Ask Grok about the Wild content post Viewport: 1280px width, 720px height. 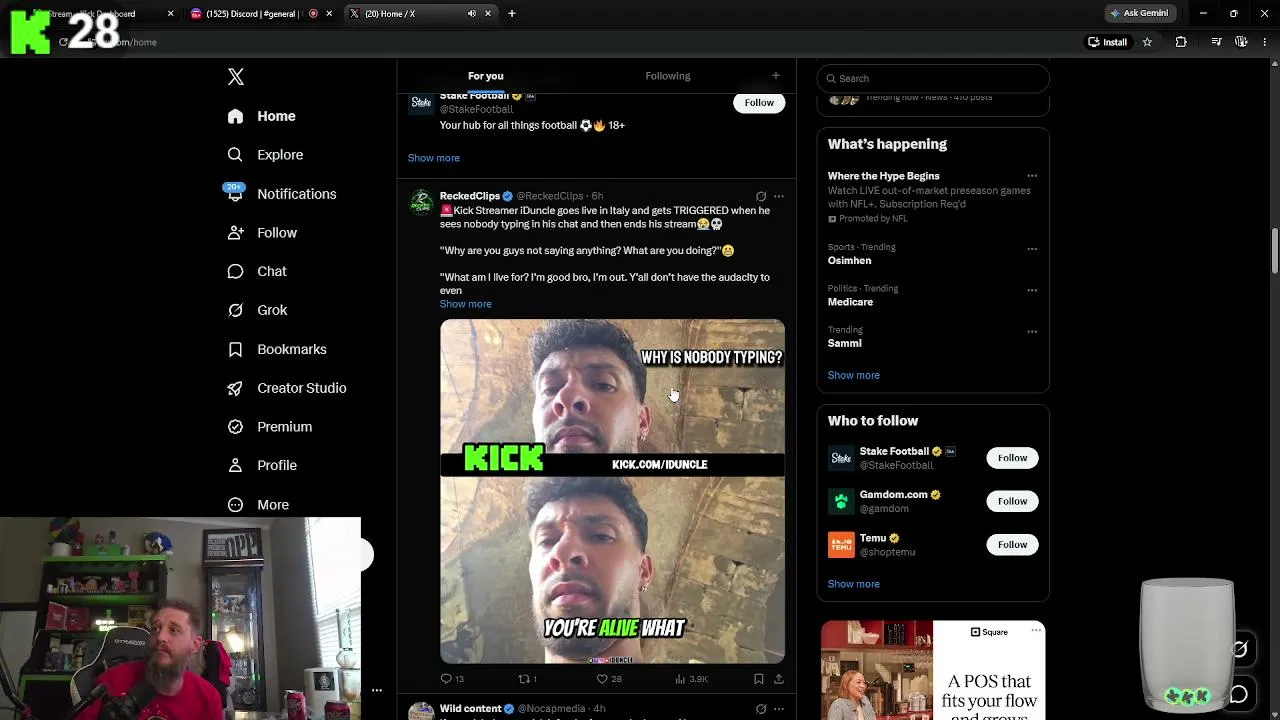pyautogui.click(x=761, y=709)
